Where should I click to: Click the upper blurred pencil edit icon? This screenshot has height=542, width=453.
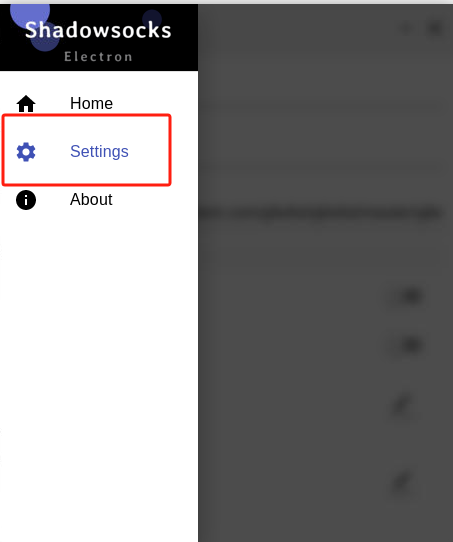(x=402, y=406)
